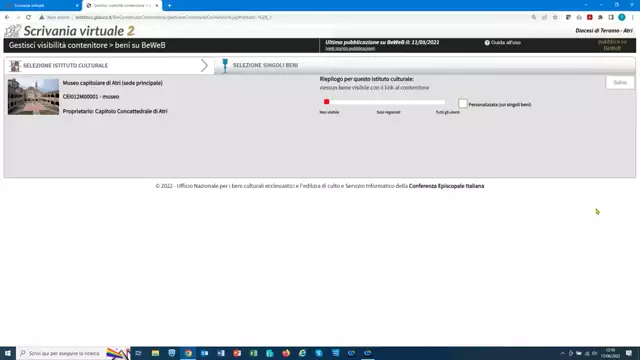Select the Gestisci visibilità contenitore browser tab
The width and height of the screenshot is (640, 360).
122,5
